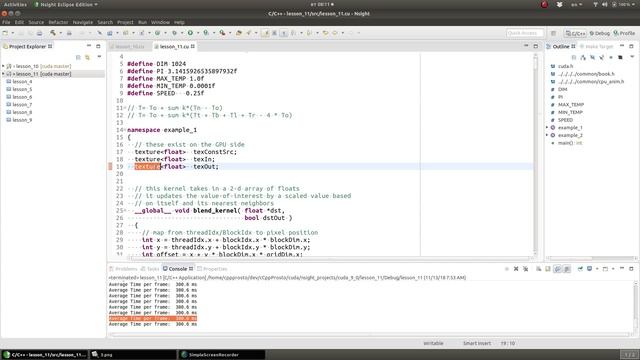Select cuda.h in Outline

565,66
